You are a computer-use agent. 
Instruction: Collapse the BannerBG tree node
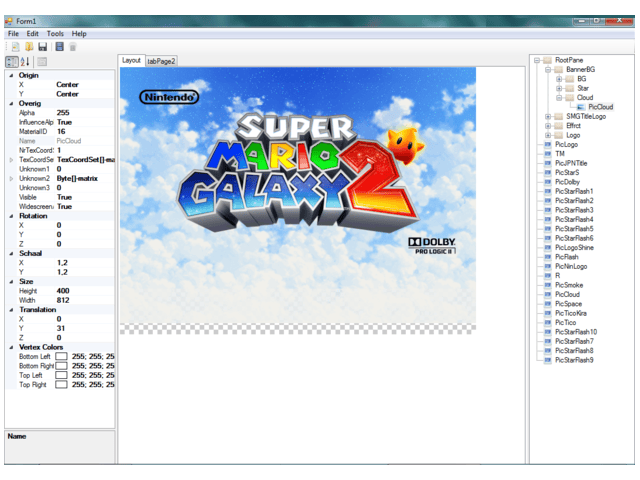pyautogui.click(x=548, y=69)
